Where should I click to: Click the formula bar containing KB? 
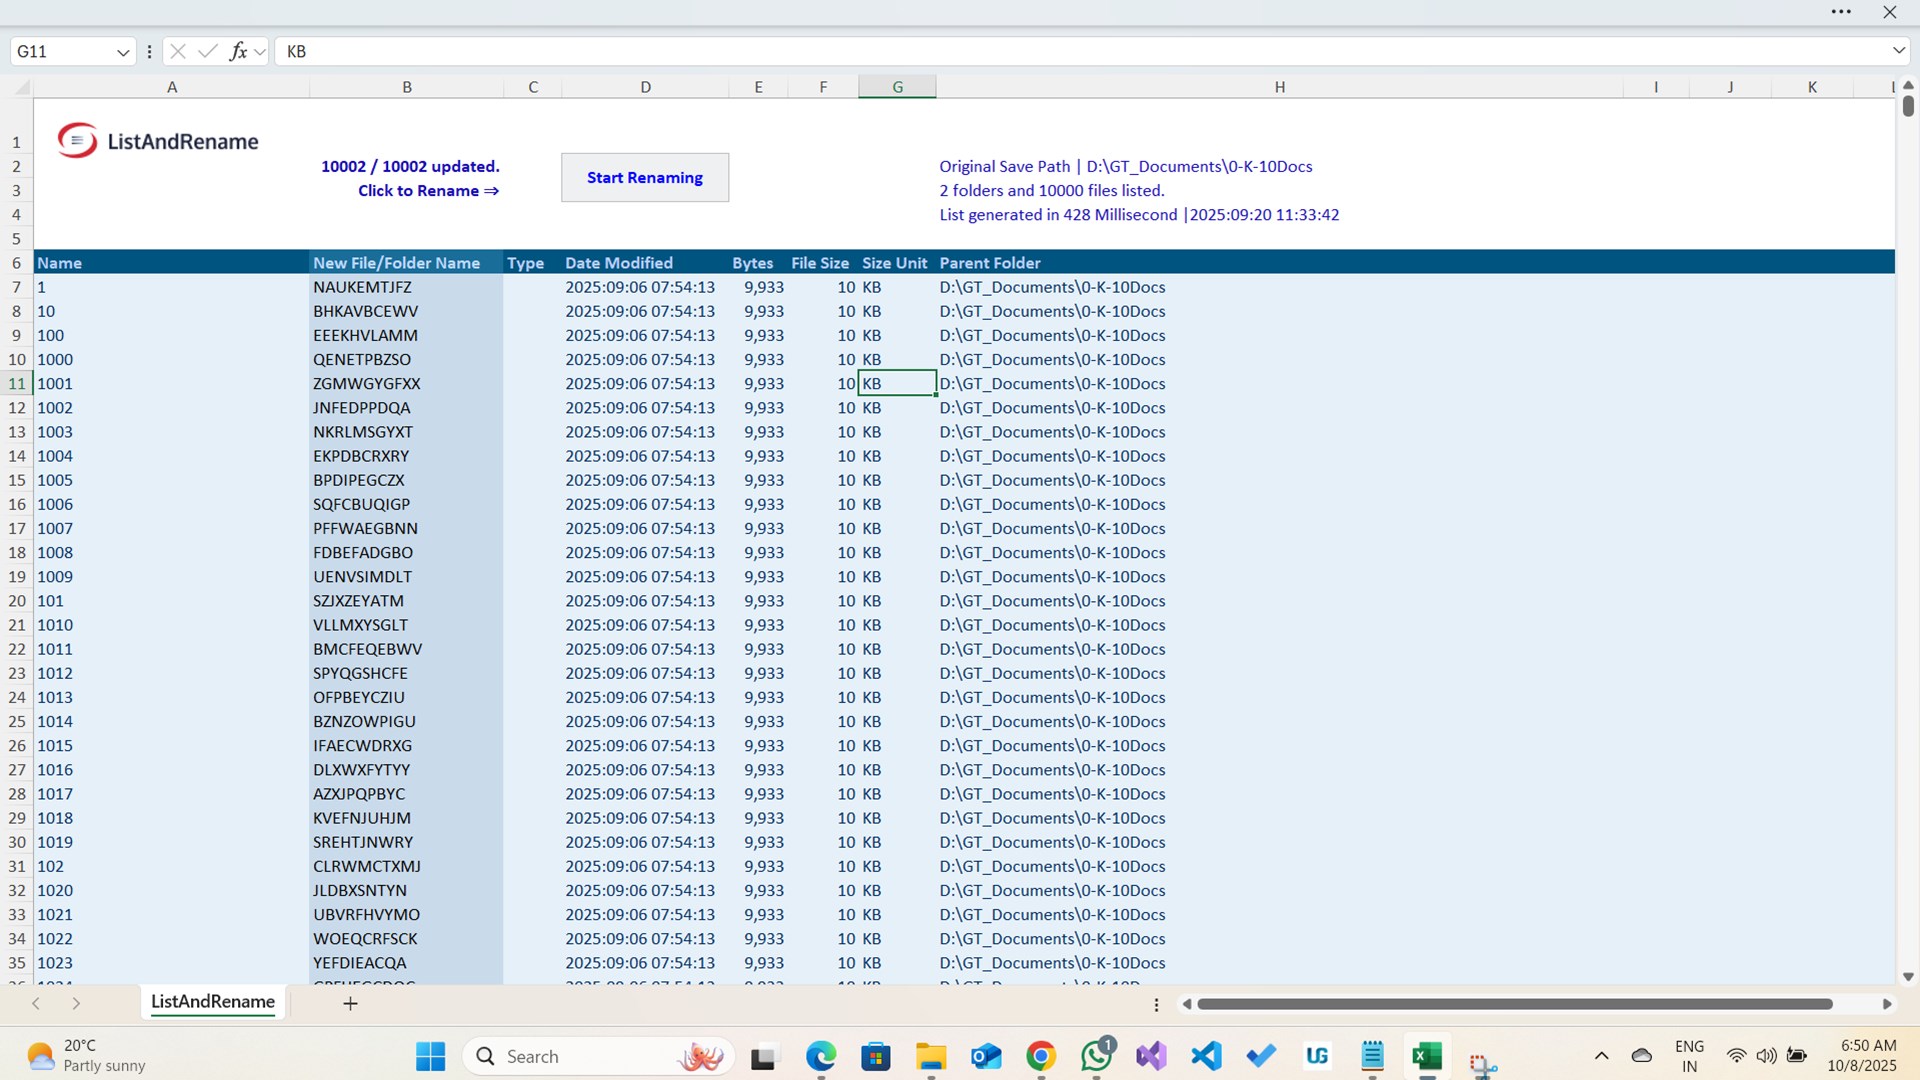point(1080,51)
